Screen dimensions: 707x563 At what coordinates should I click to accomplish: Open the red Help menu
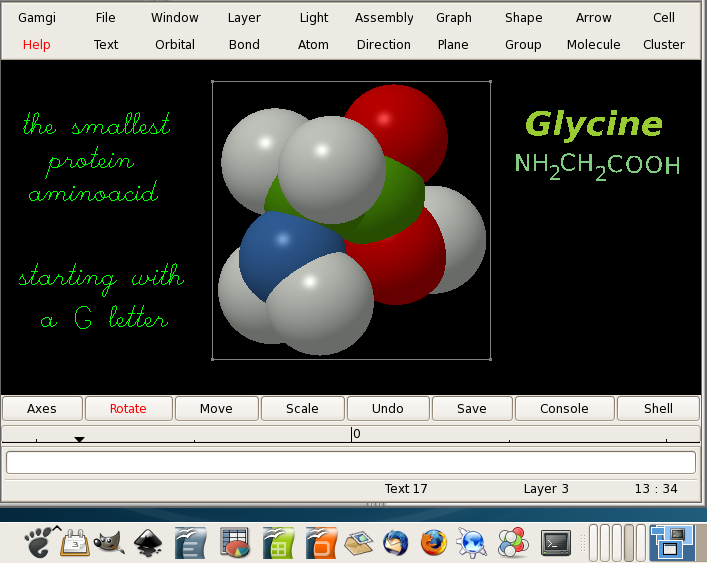(x=37, y=45)
